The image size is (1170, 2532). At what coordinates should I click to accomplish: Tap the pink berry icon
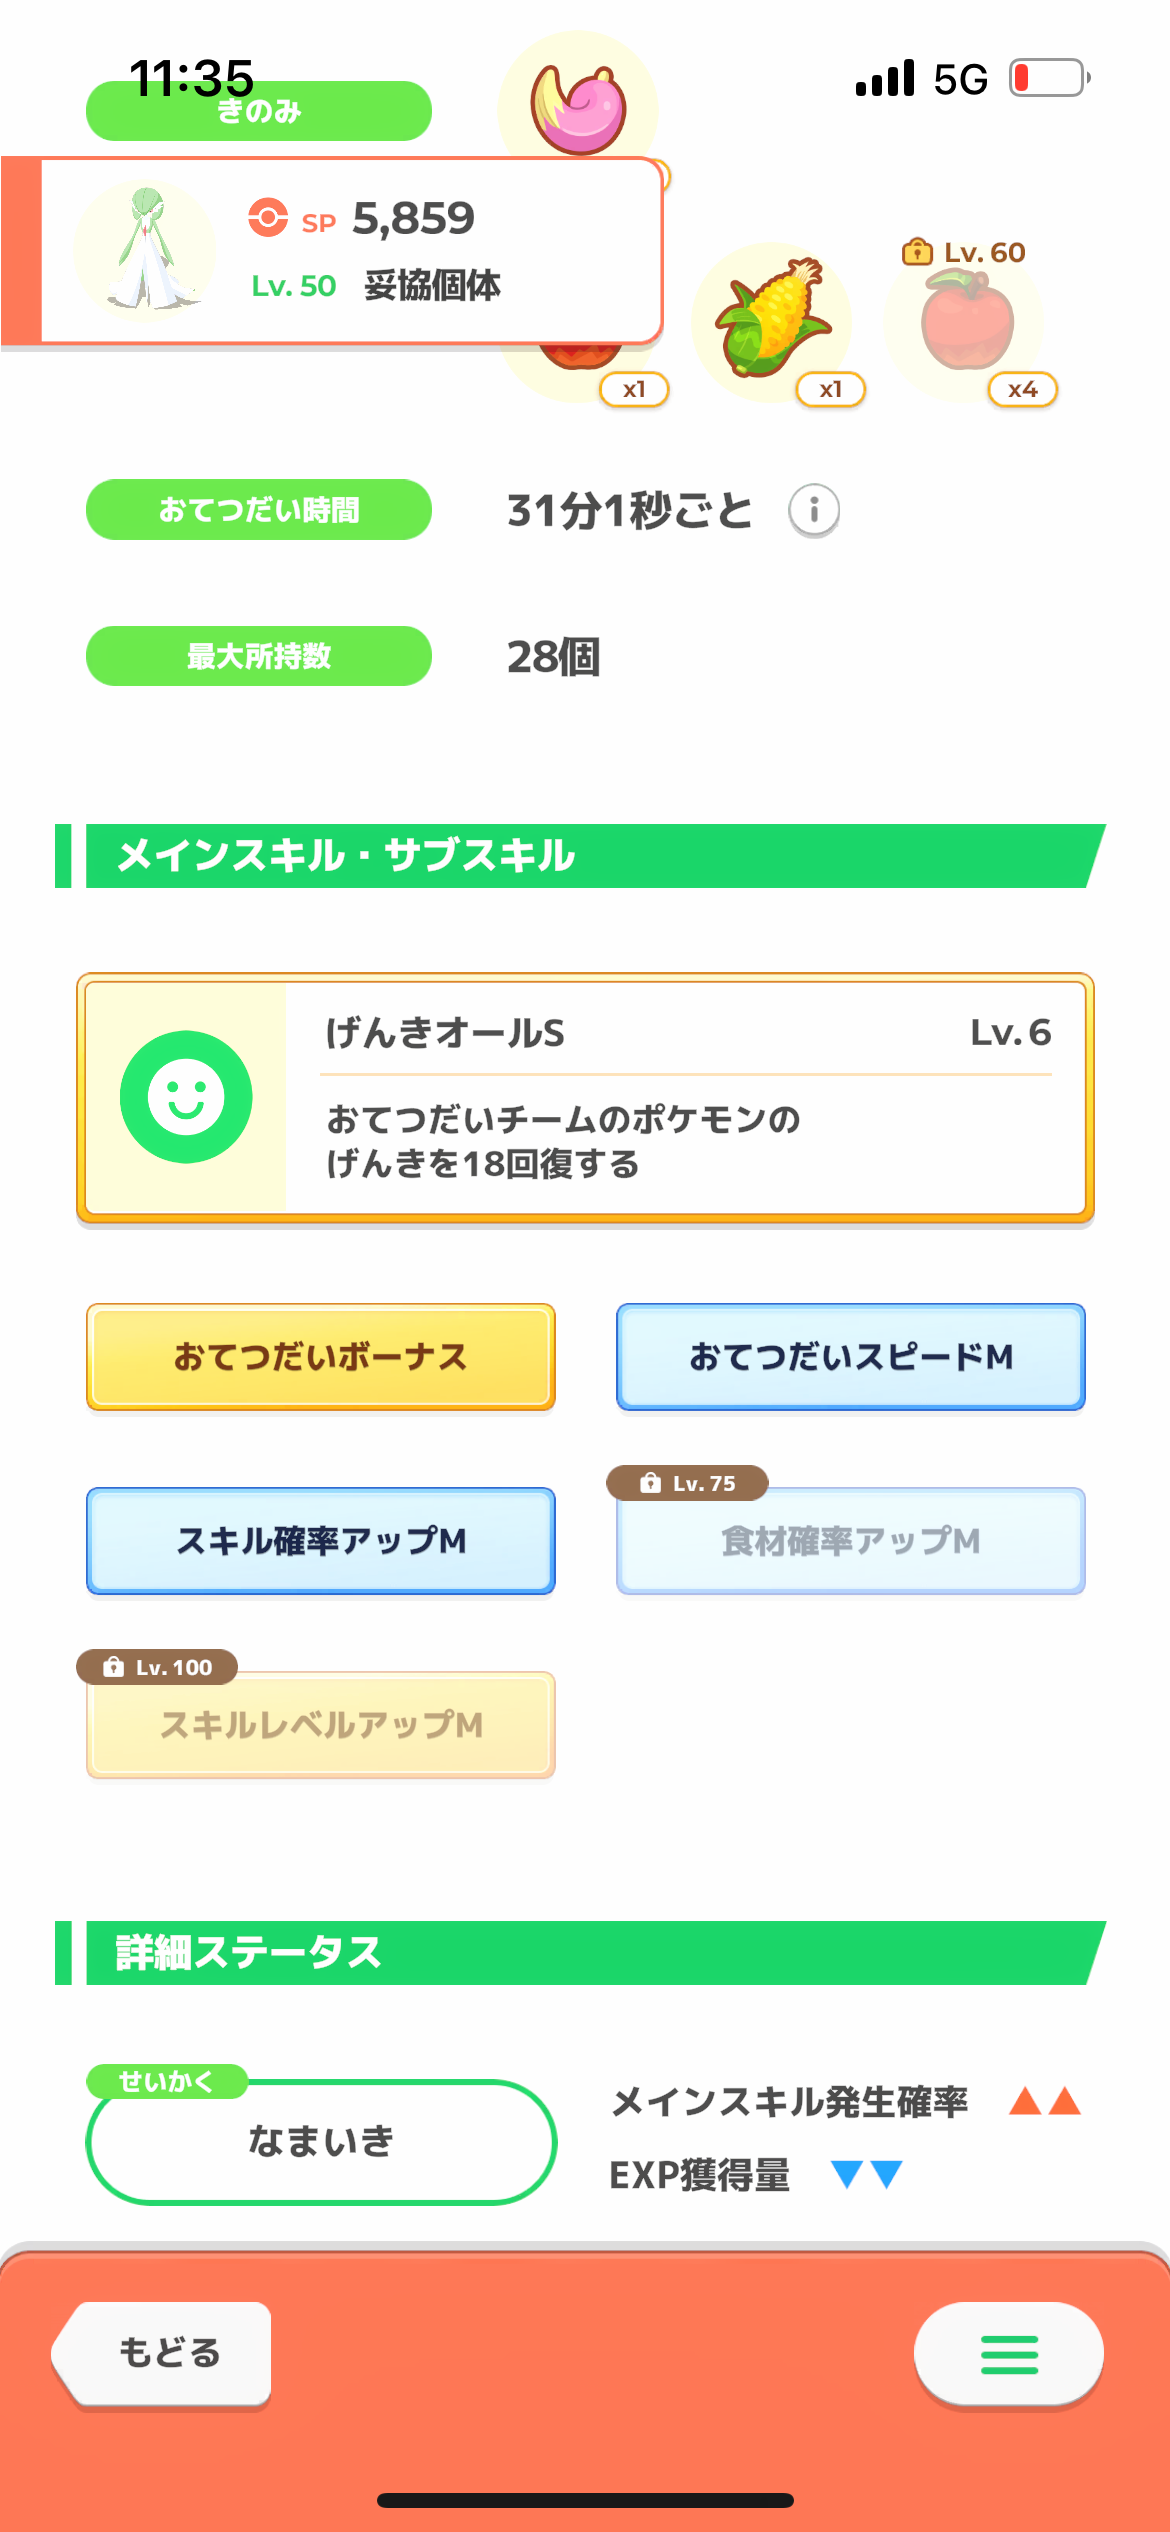pyautogui.click(x=579, y=107)
